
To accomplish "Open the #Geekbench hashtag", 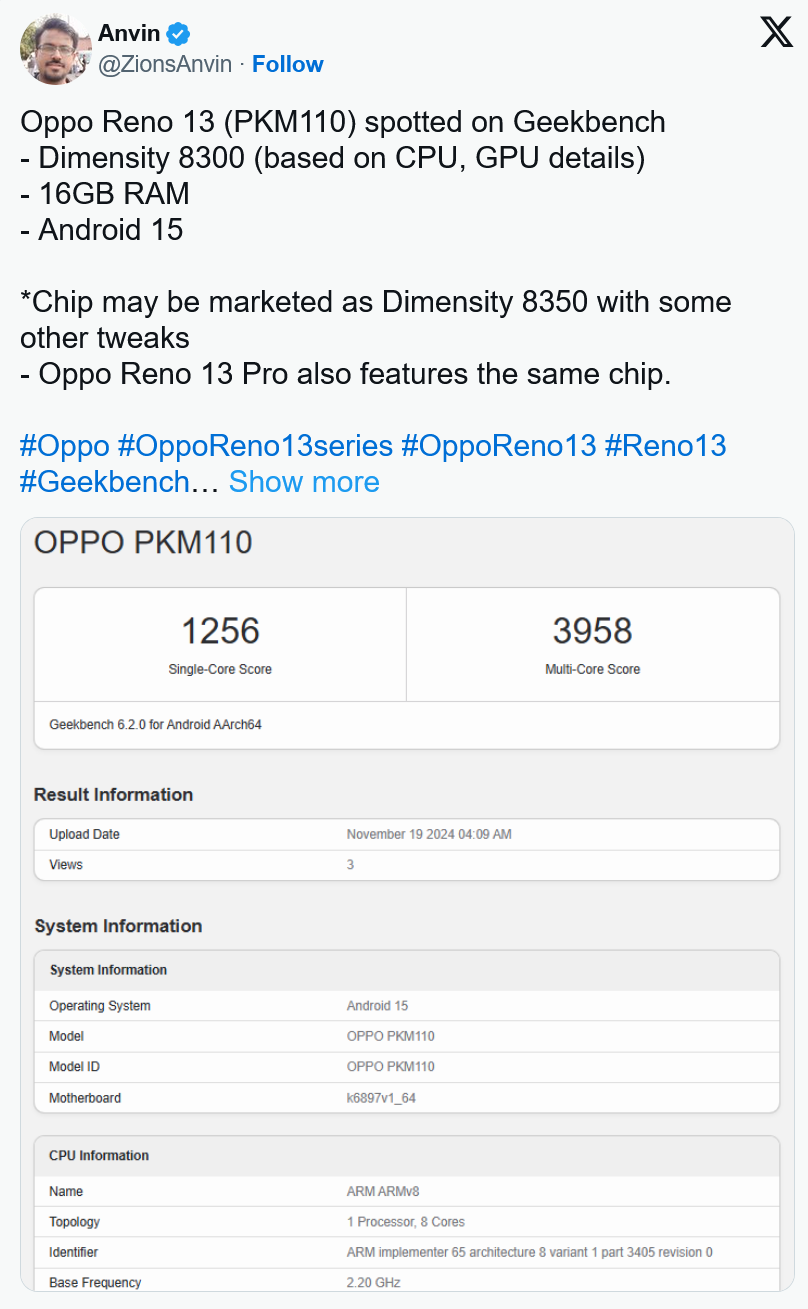I will coord(104,481).
